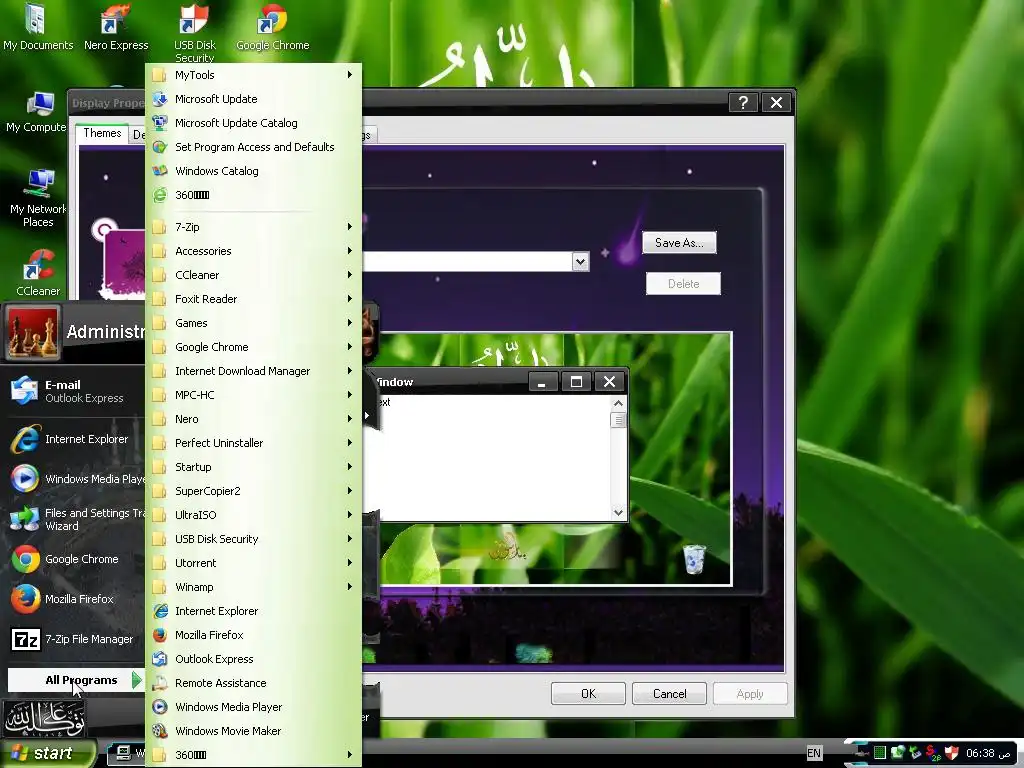Click preview window scrollbar up arrow

click(618, 404)
